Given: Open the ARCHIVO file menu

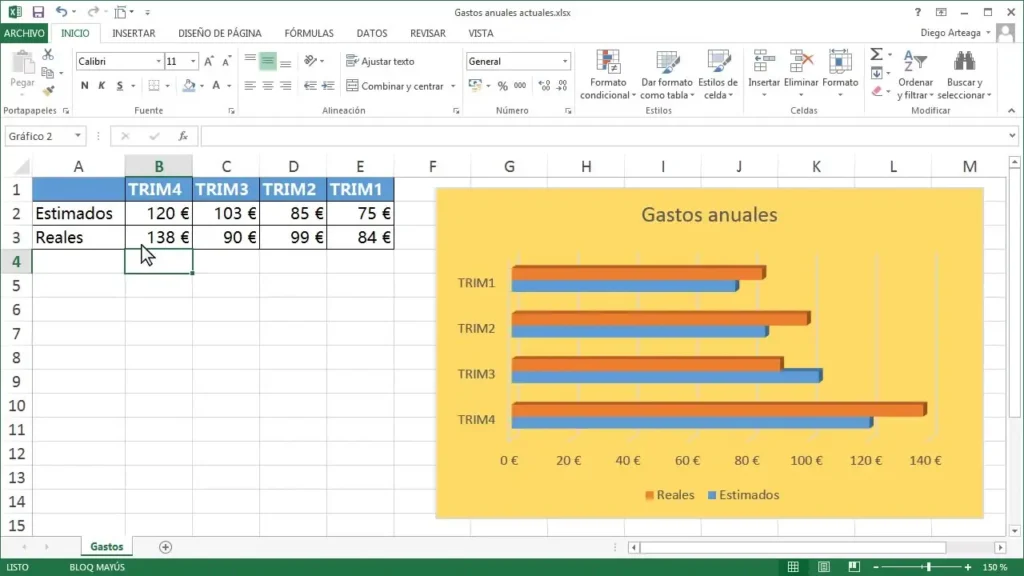Looking at the screenshot, I should tap(24, 33).
